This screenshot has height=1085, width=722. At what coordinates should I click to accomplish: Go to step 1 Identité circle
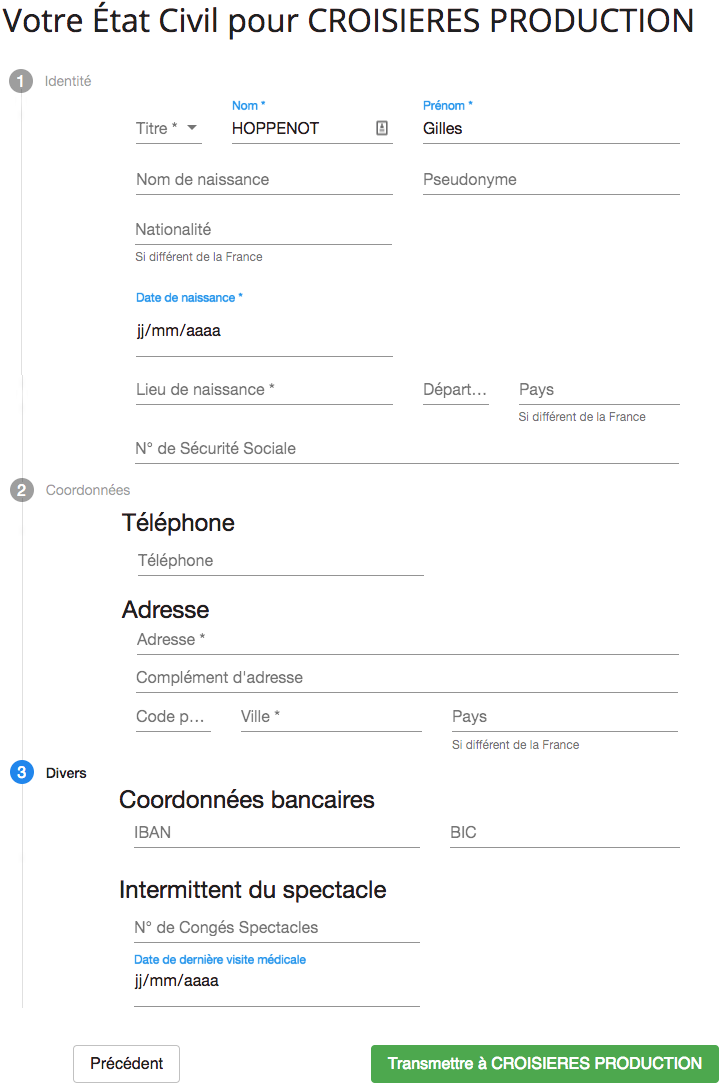pyautogui.click(x=21, y=81)
